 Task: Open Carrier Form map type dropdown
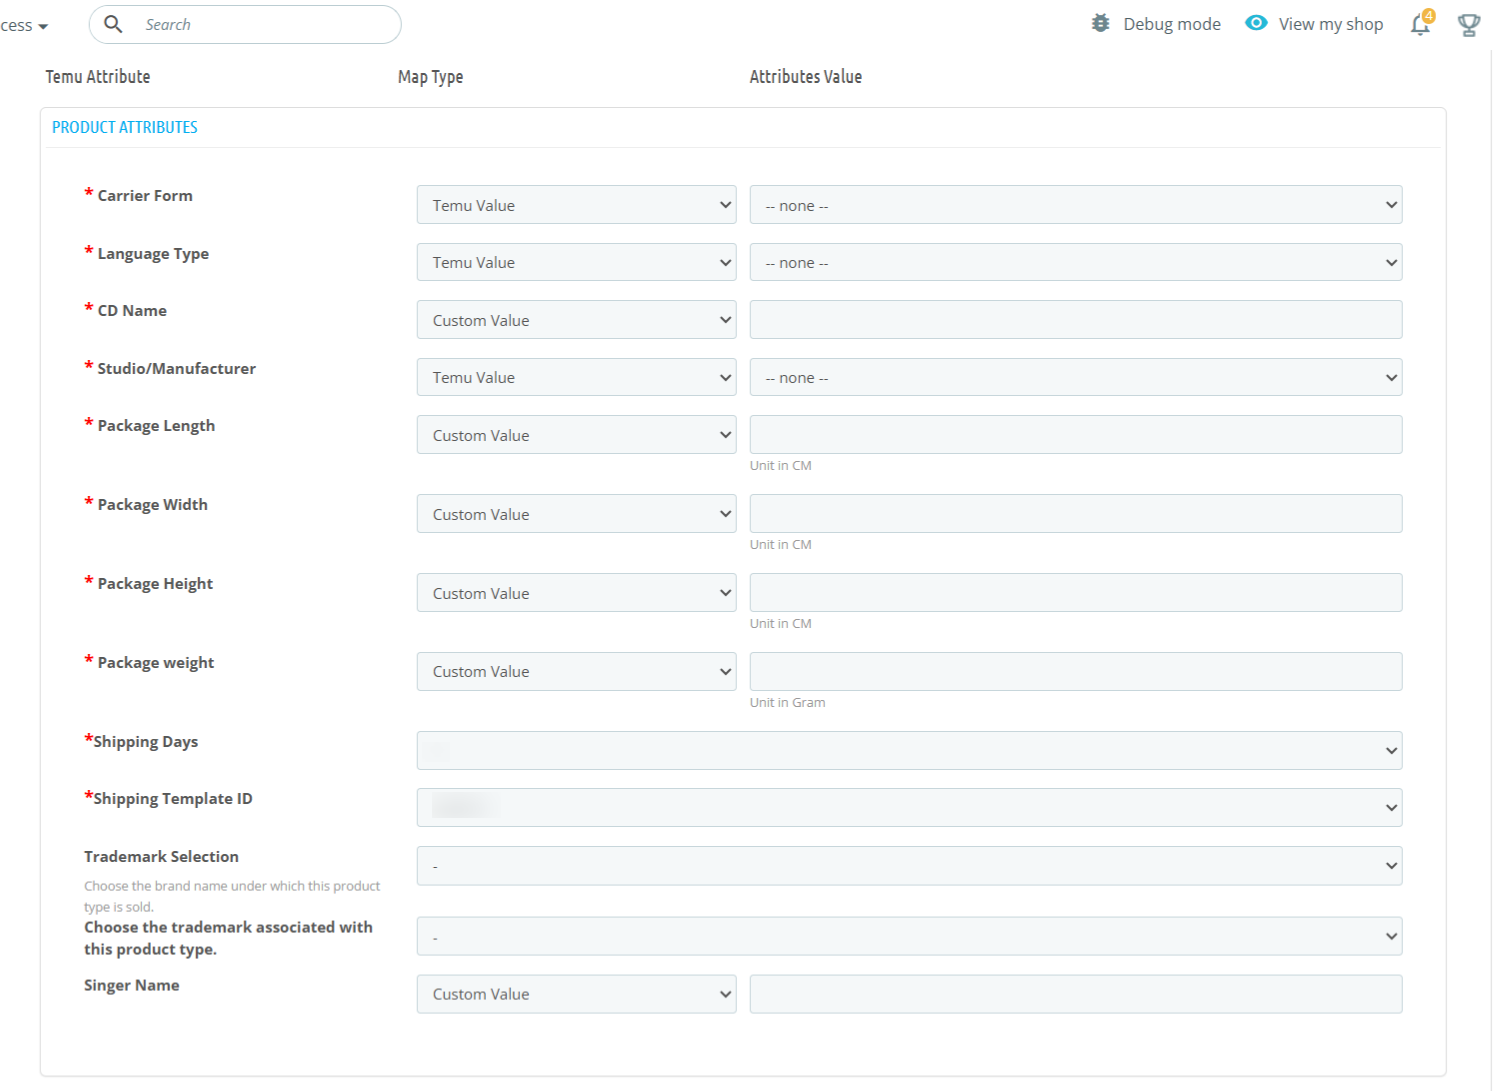point(576,205)
